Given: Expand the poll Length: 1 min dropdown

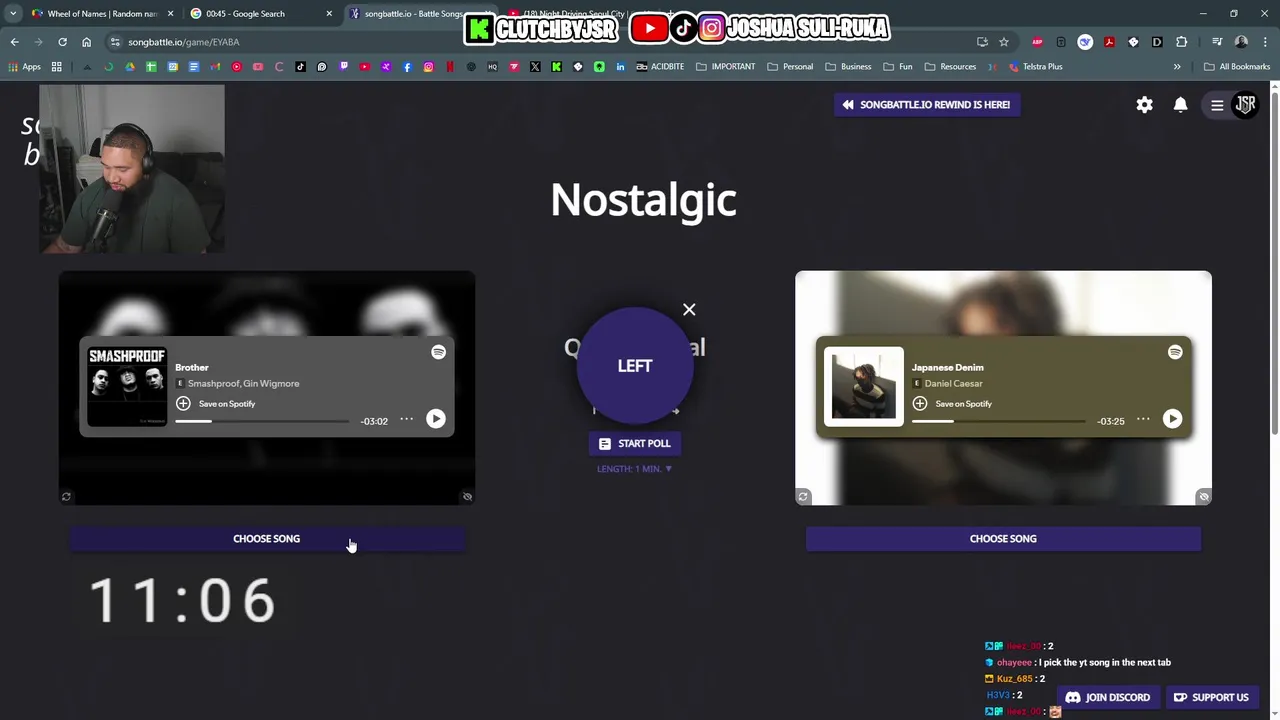Looking at the screenshot, I should (635, 469).
